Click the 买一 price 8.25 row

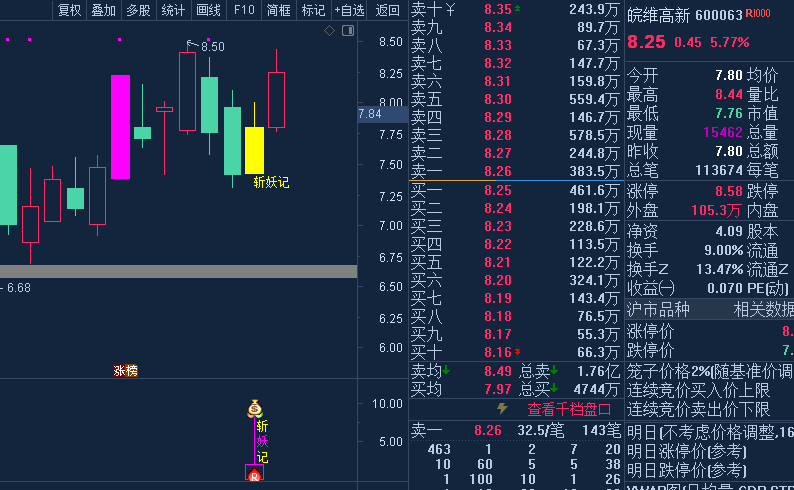(515, 190)
